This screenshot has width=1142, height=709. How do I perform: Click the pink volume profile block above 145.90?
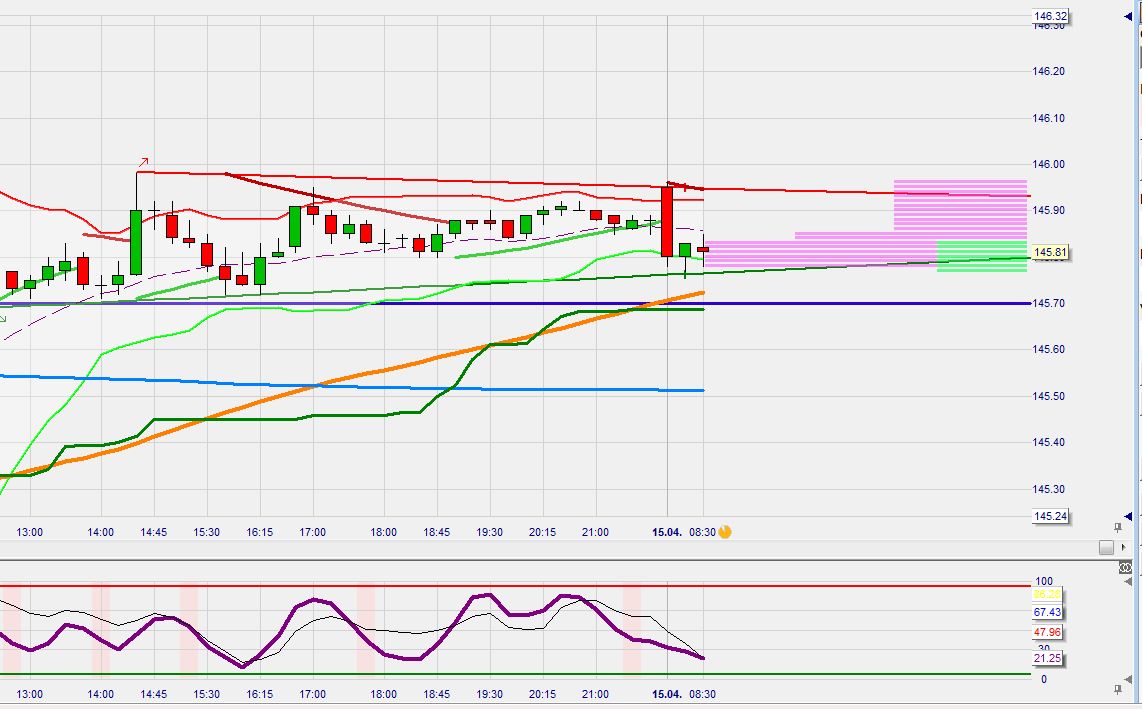960,205
